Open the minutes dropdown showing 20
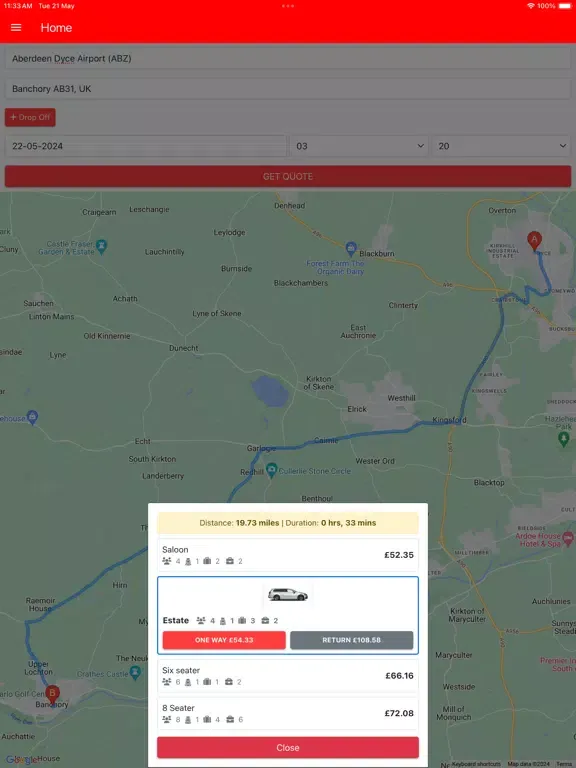The height and width of the screenshot is (768, 576). [501, 146]
